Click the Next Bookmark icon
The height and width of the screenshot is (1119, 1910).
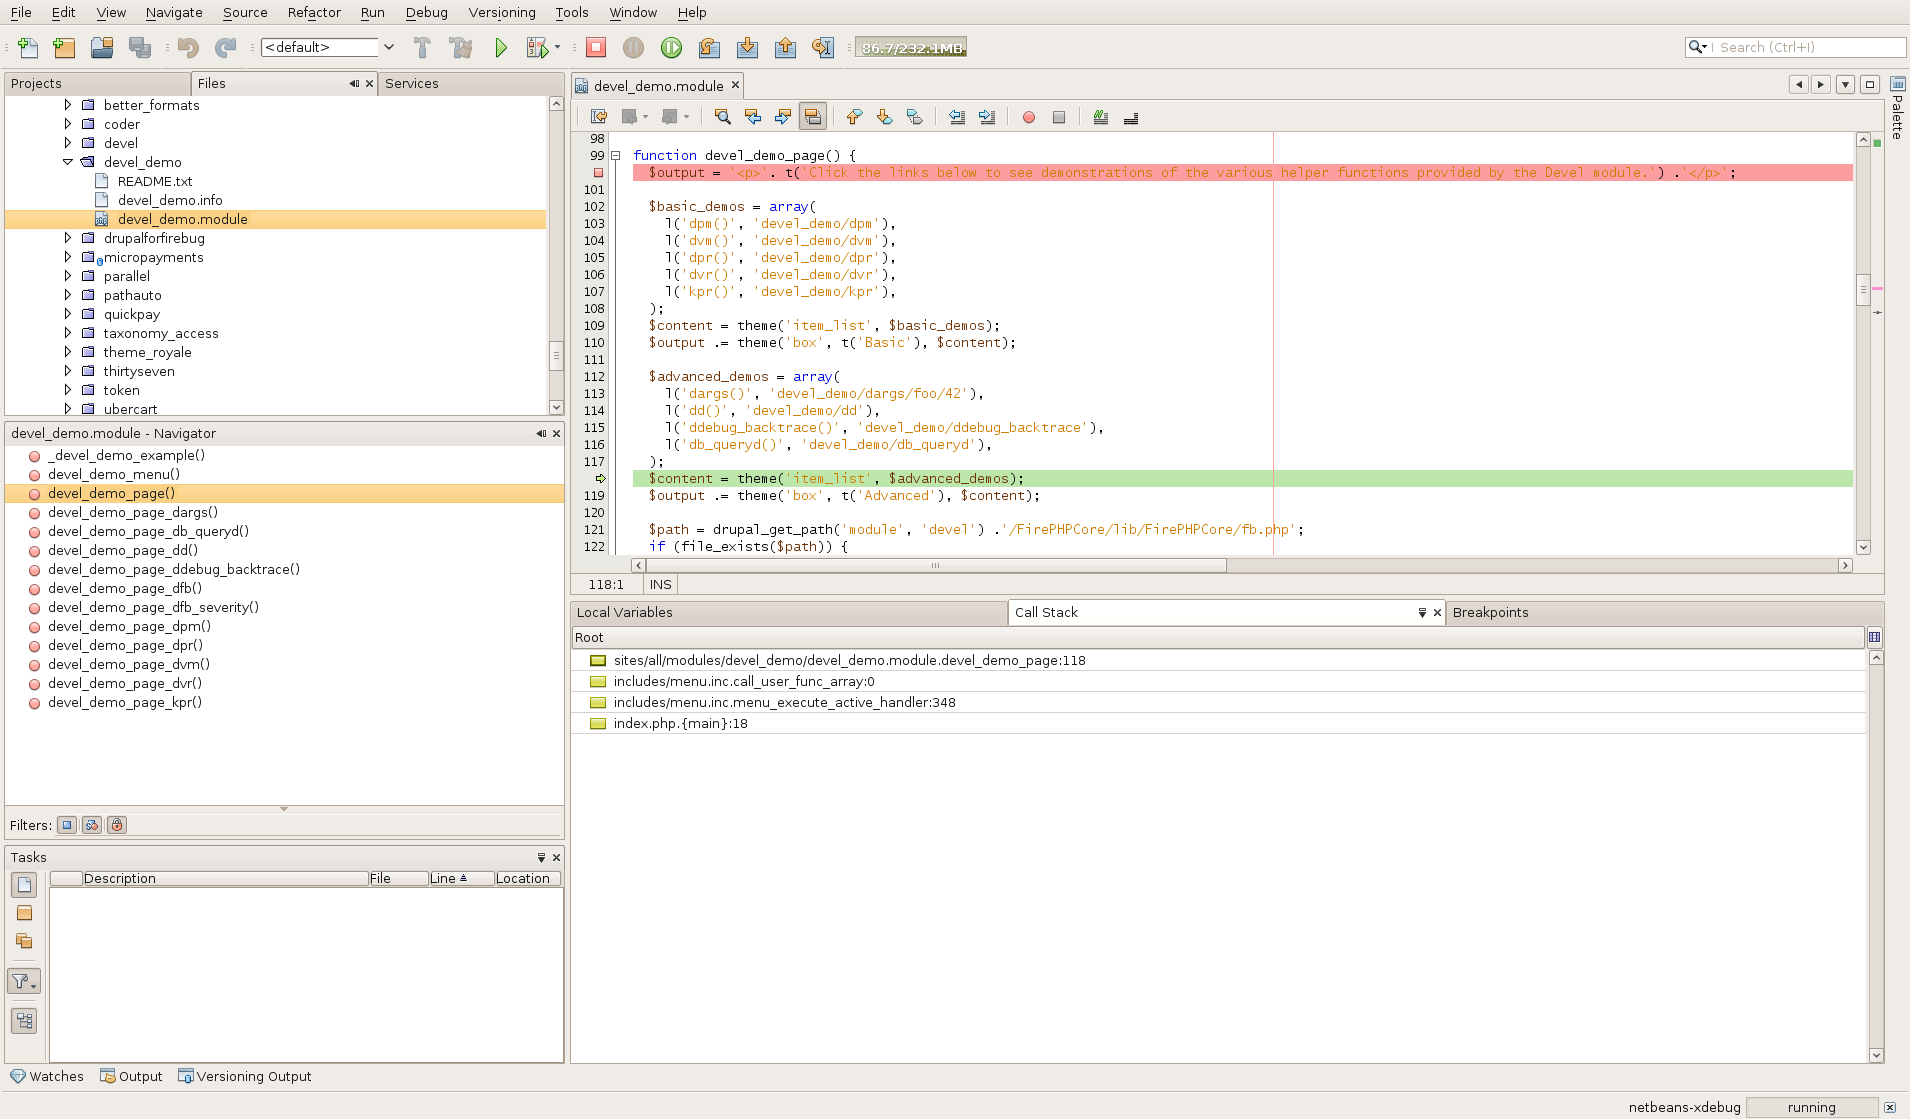coord(884,117)
